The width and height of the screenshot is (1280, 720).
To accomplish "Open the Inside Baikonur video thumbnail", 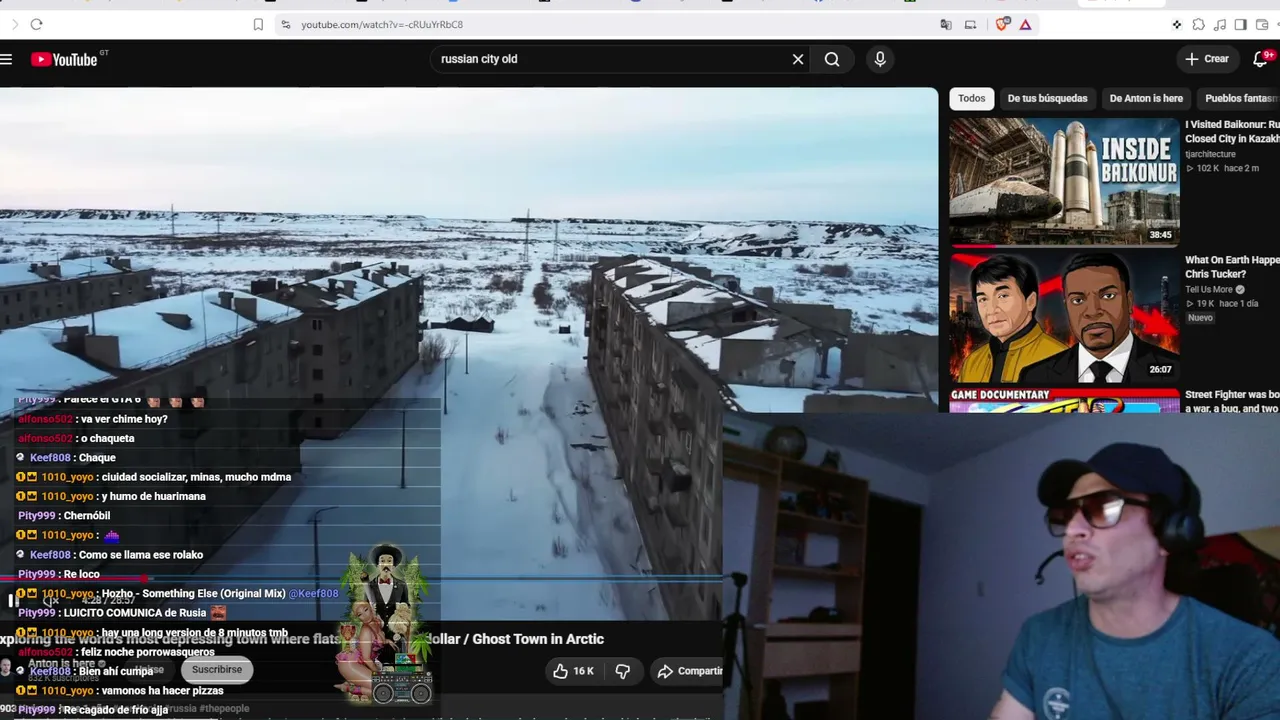I will [x=1064, y=181].
